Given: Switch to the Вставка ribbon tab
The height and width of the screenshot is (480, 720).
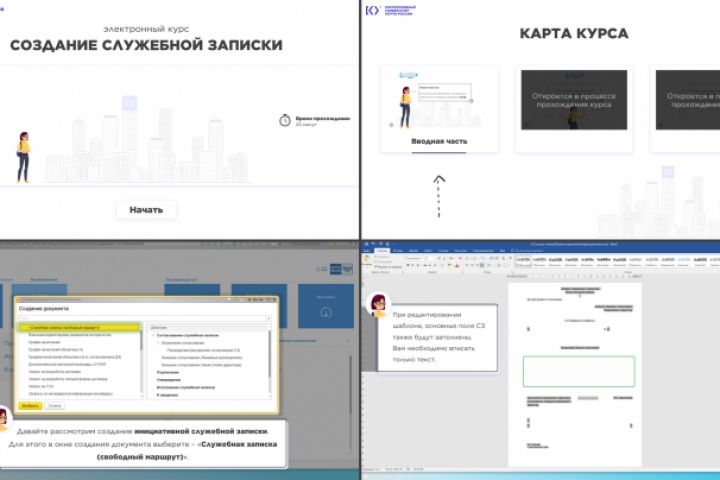Looking at the screenshot, I should point(398,251).
